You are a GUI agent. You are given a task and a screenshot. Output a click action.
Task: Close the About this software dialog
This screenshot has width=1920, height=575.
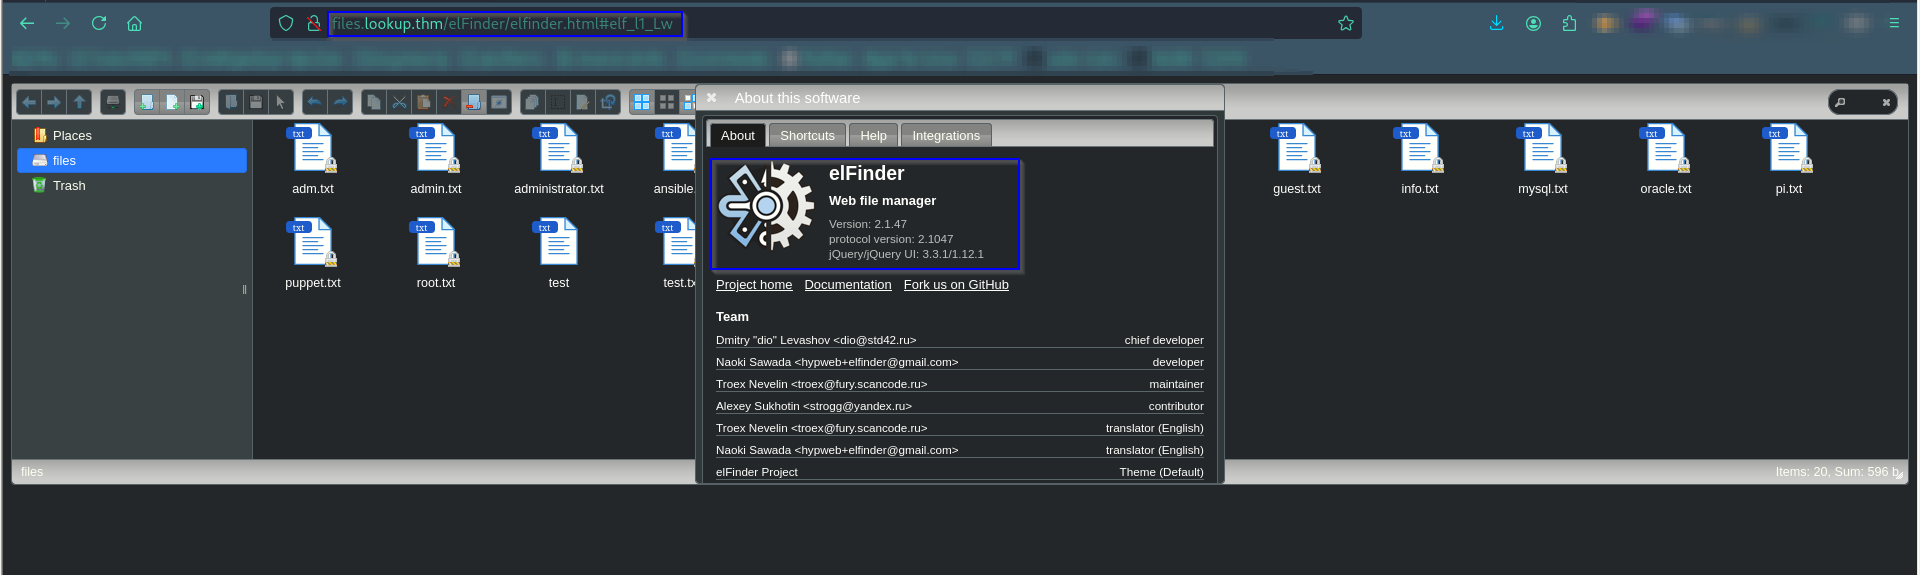[711, 98]
